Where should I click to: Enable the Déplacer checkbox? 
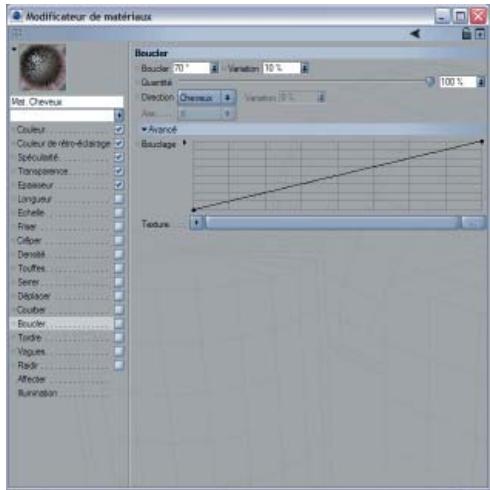pos(119,296)
